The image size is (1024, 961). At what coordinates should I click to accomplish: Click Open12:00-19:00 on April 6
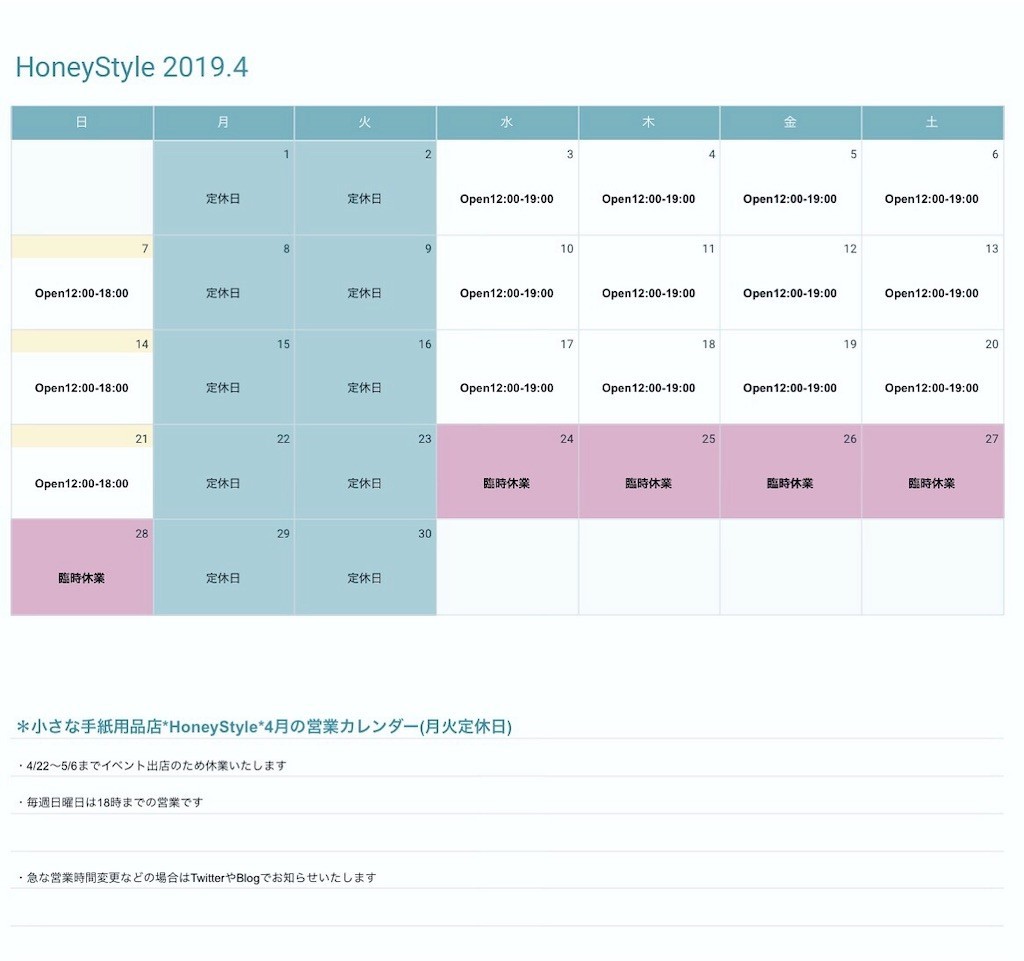tap(932, 199)
